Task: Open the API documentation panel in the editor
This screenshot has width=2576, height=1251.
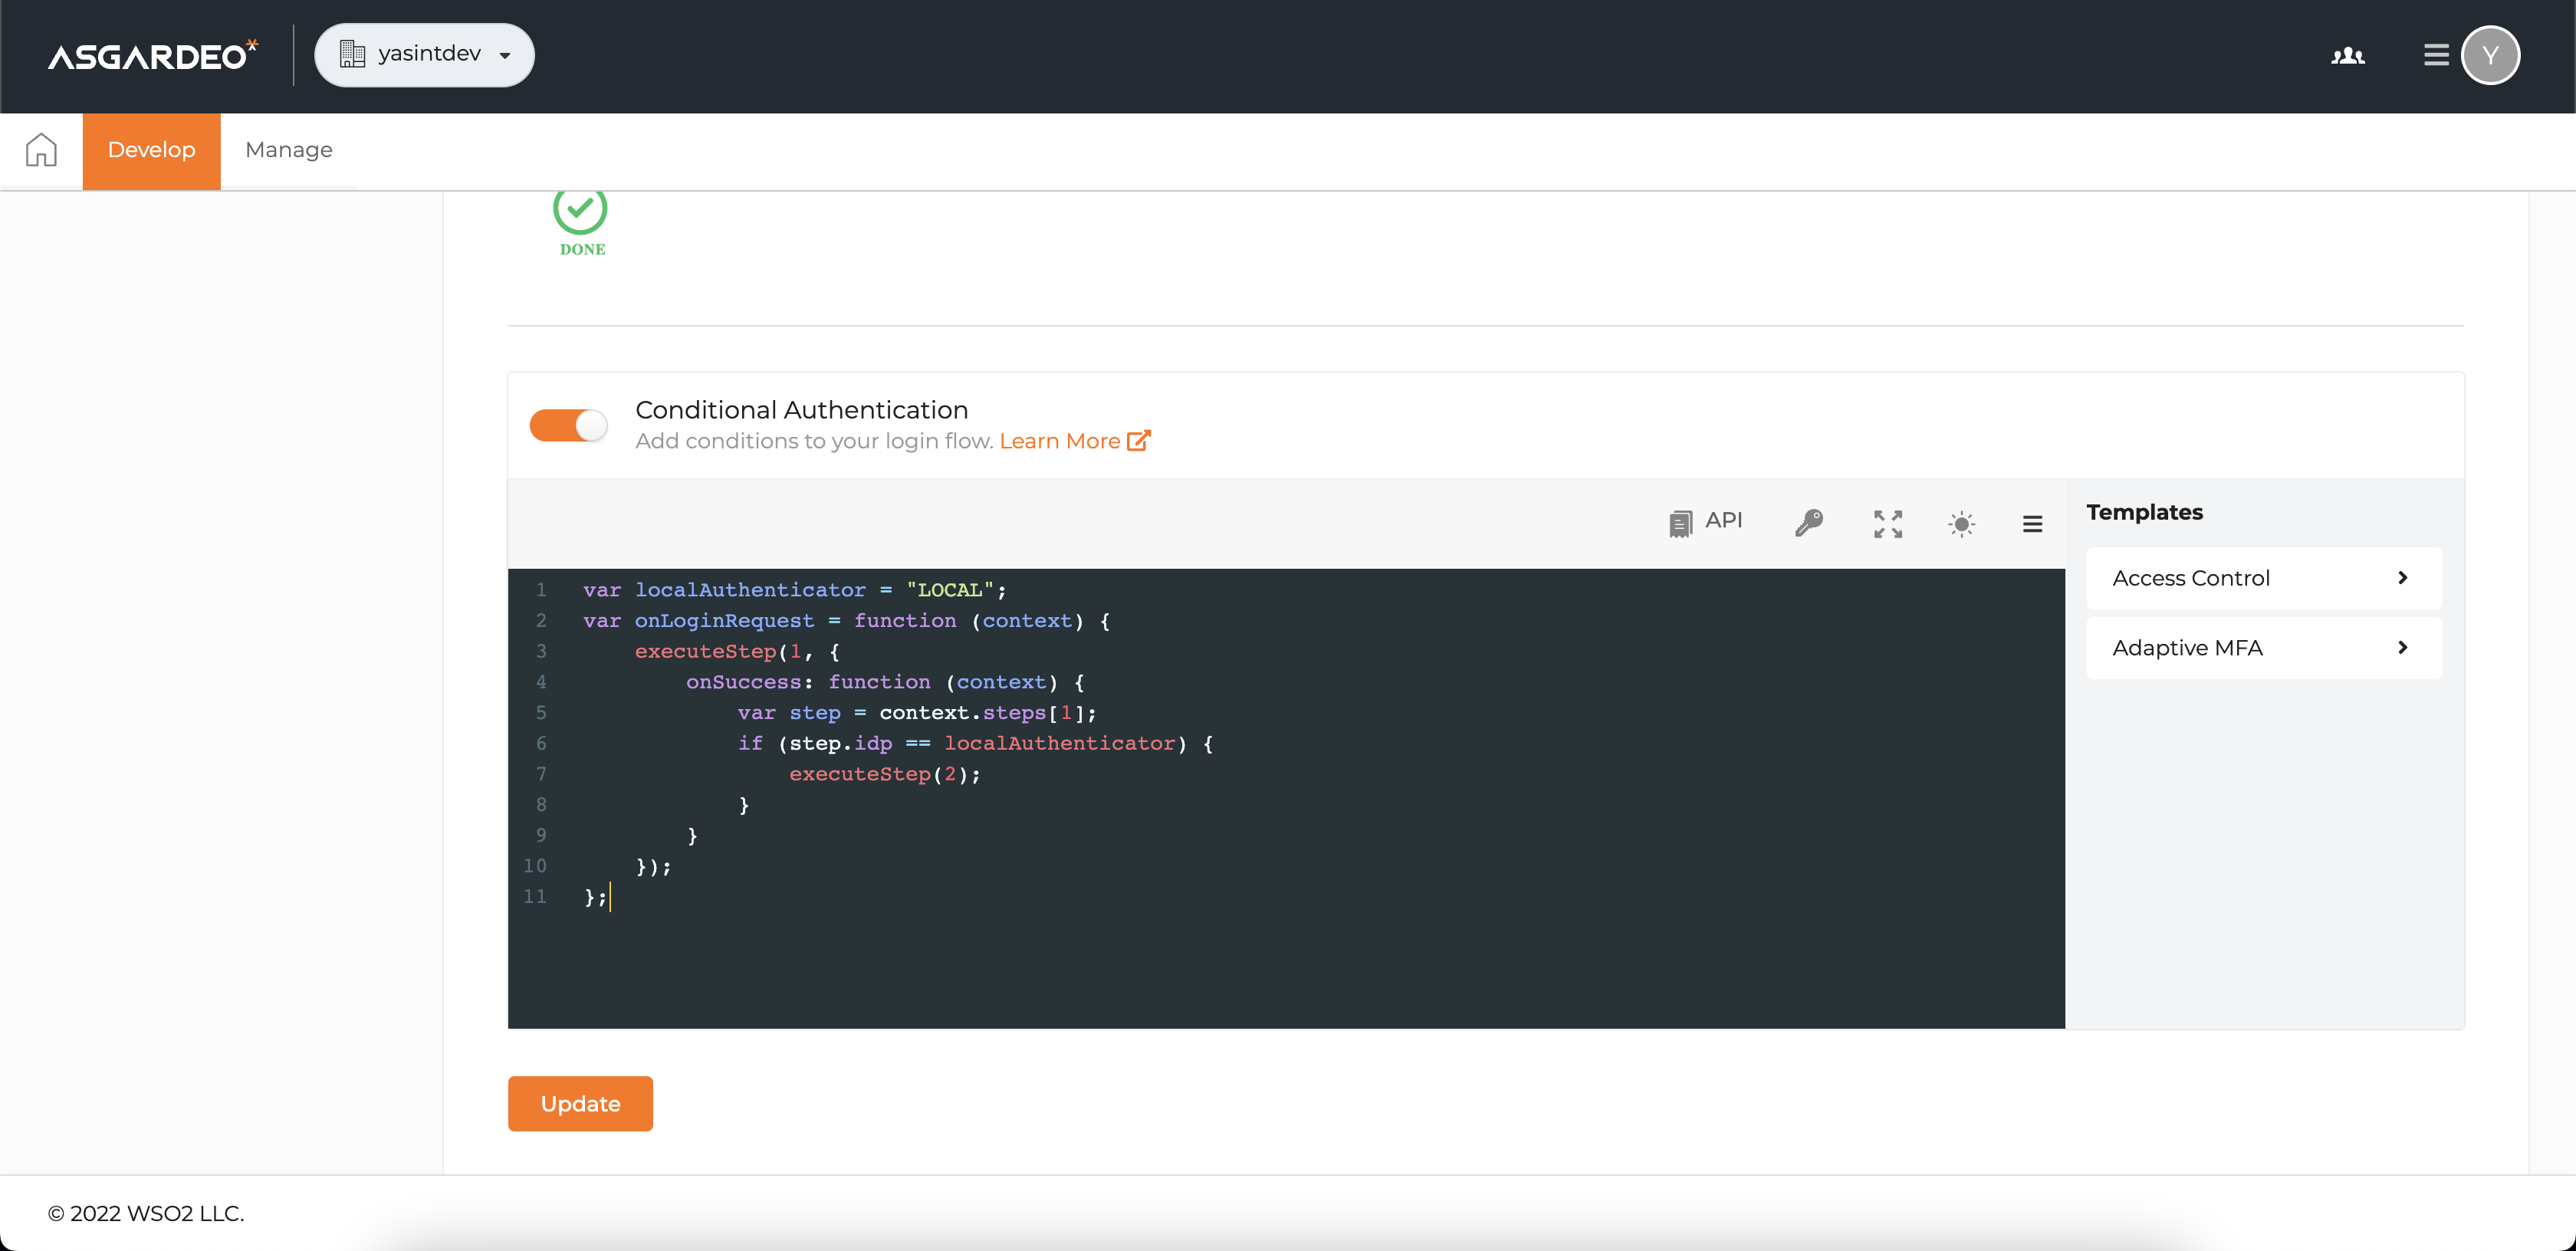Action: point(1706,522)
